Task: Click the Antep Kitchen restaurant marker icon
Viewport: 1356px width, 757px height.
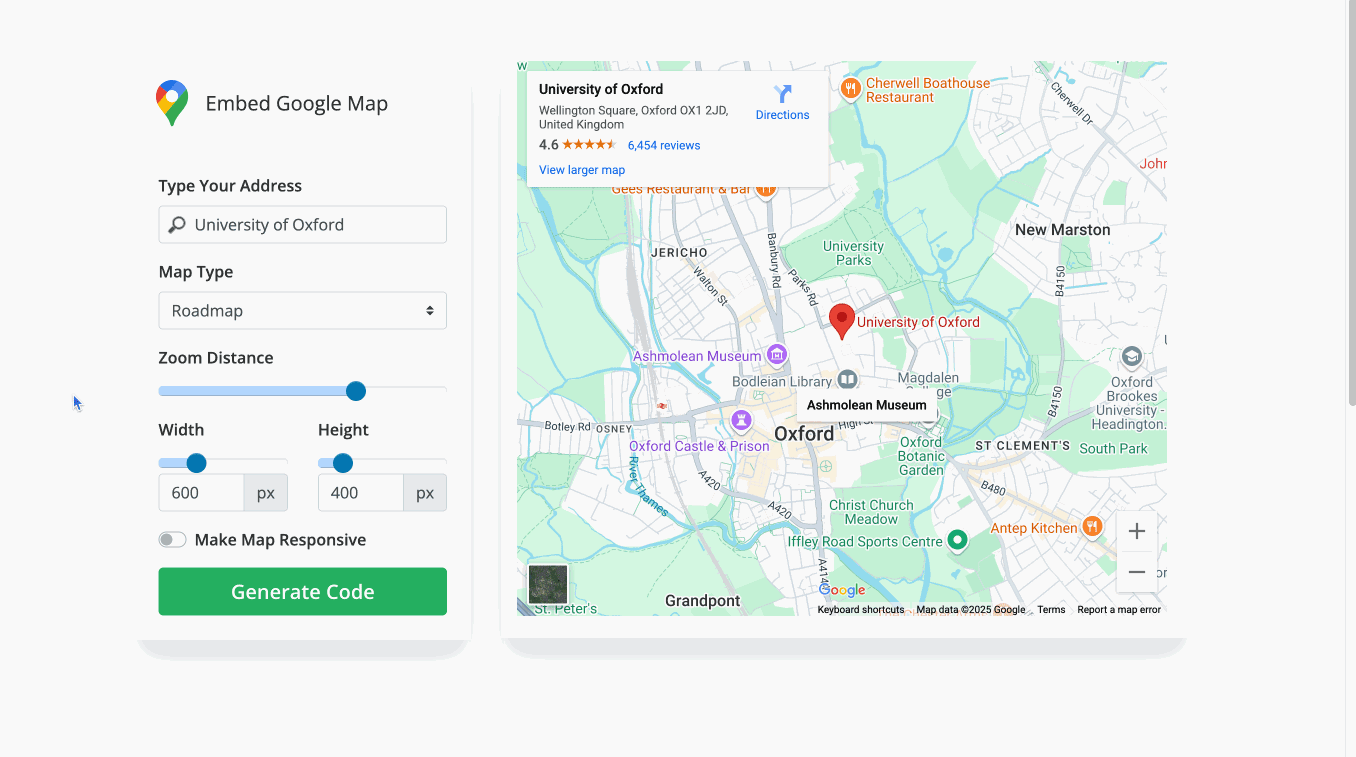Action: tap(1092, 526)
